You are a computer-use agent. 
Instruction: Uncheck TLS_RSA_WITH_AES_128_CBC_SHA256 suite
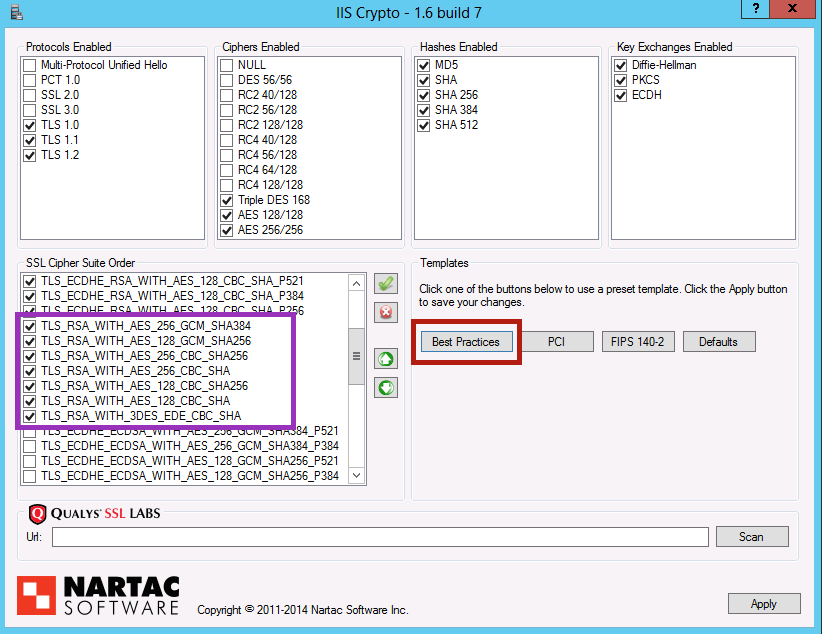pos(30,386)
